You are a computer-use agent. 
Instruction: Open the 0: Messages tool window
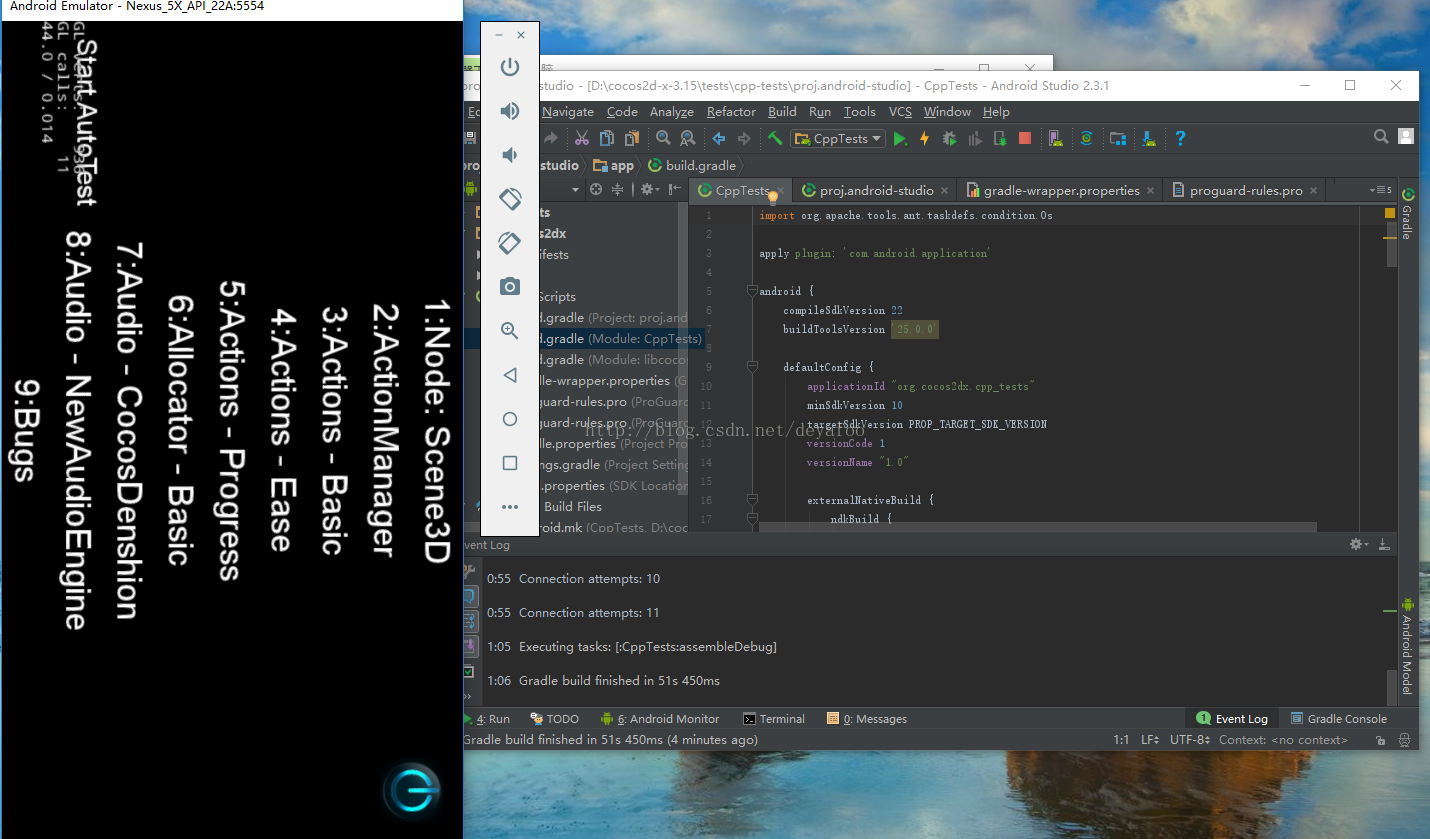pyautogui.click(x=867, y=719)
